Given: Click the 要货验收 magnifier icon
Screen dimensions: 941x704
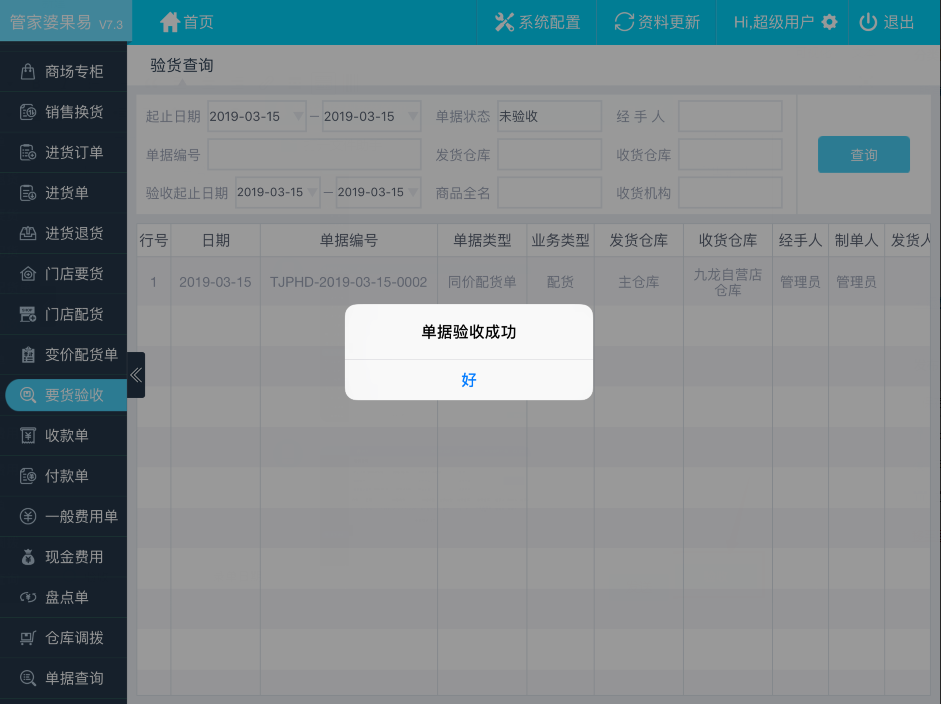Looking at the screenshot, I should click(x=28, y=395).
